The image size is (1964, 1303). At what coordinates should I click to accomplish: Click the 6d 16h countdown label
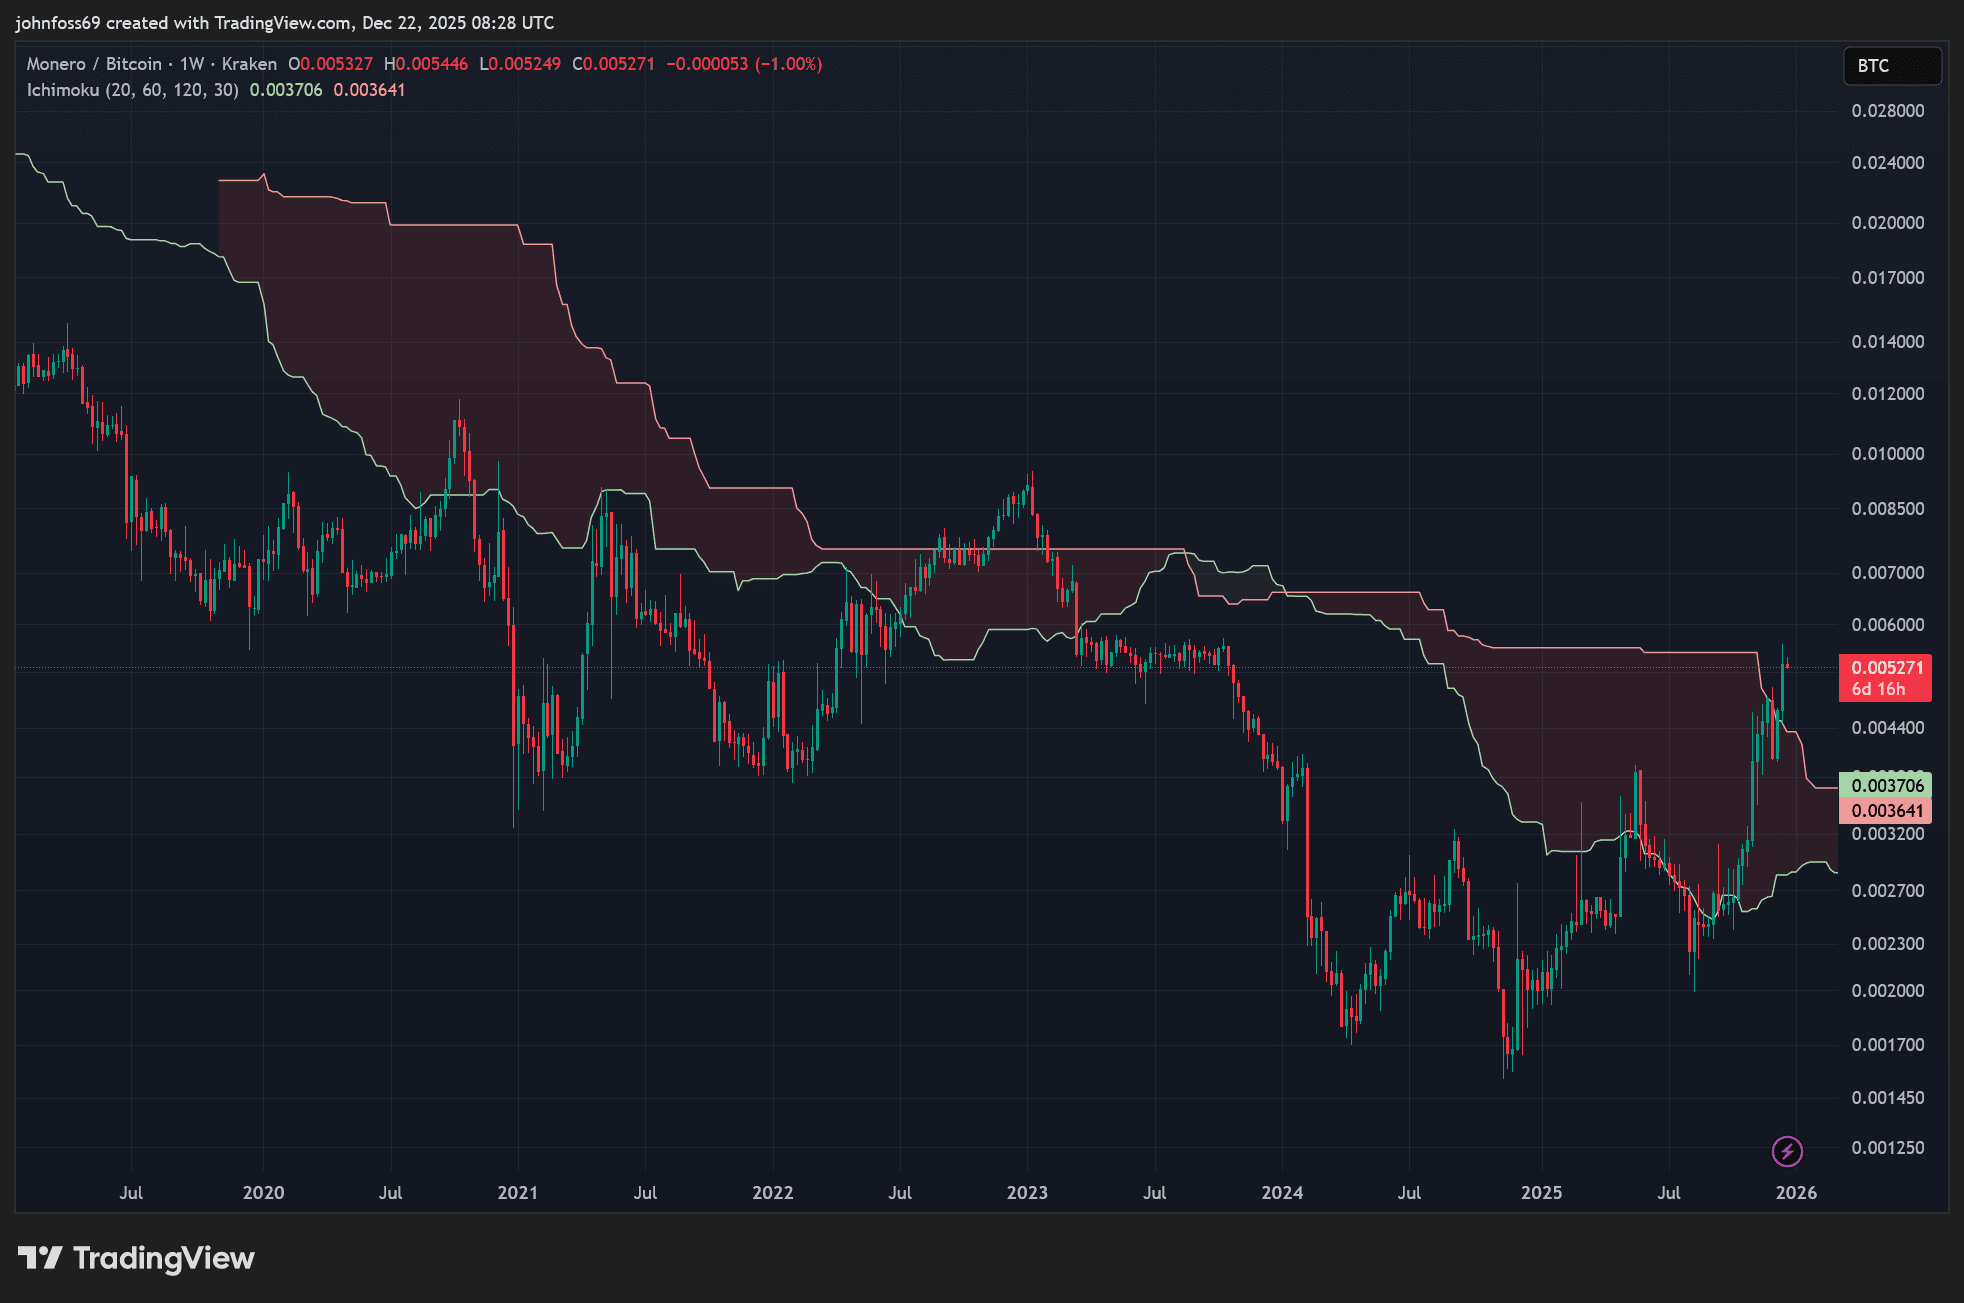tap(1878, 689)
